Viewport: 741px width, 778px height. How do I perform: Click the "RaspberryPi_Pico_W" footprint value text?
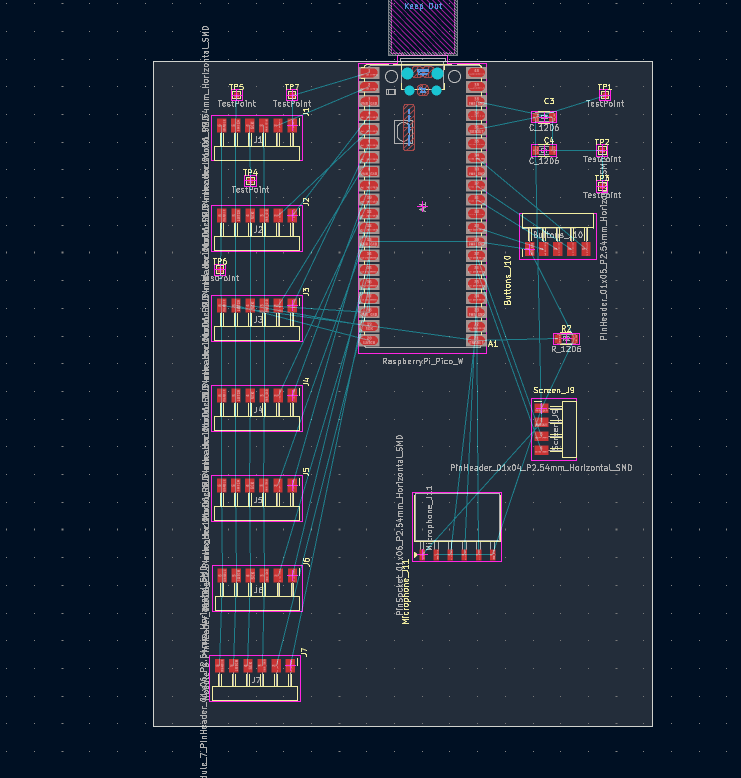(x=423, y=361)
